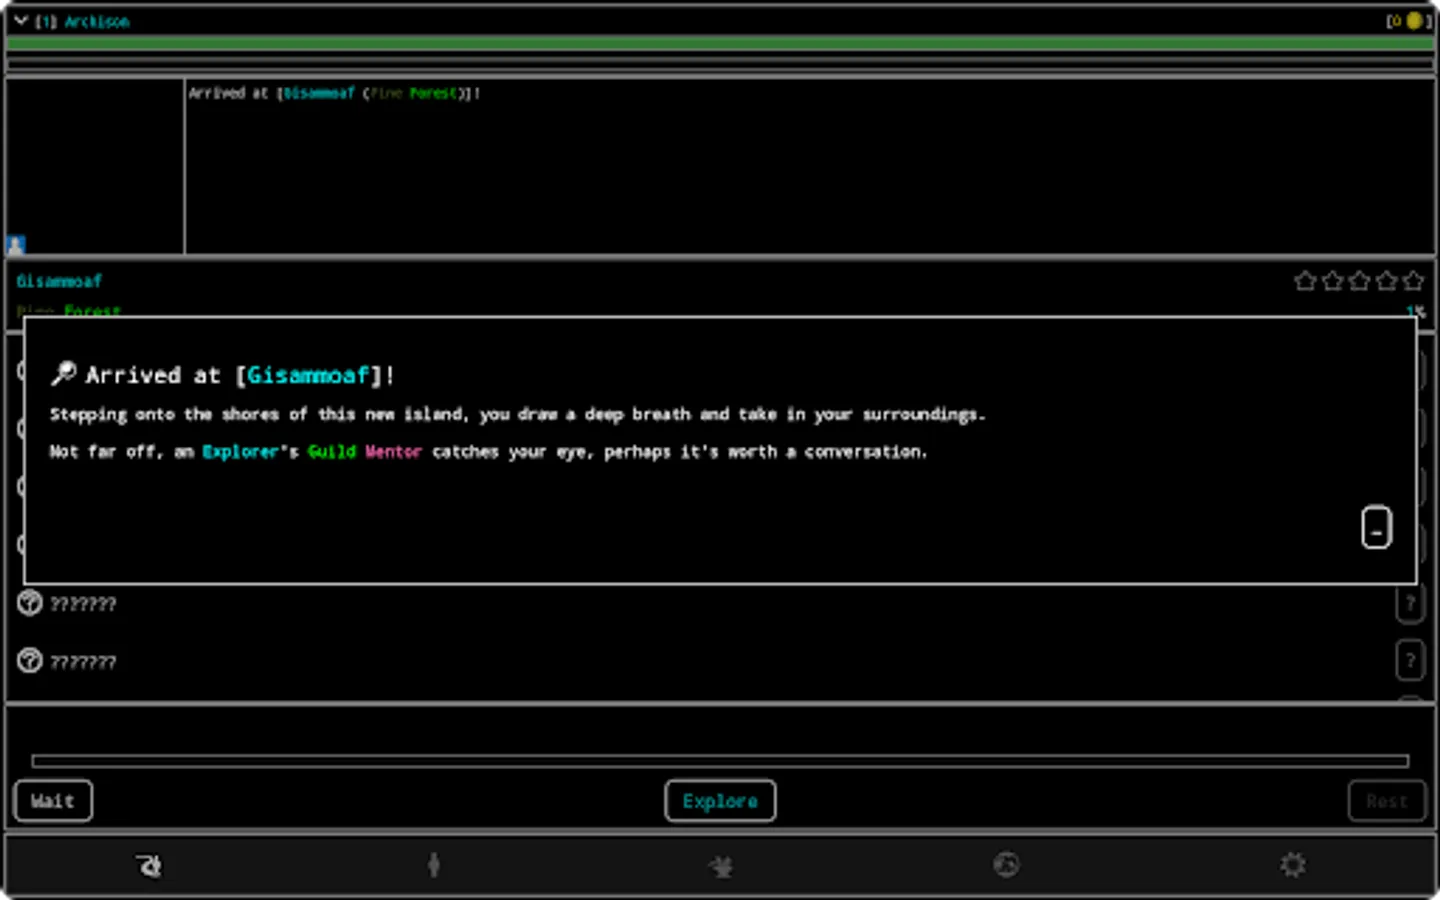This screenshot has height=900, width=1440.
Task: Toggle the first rating star for Gisammoaf
Action: pos(1306,281)
